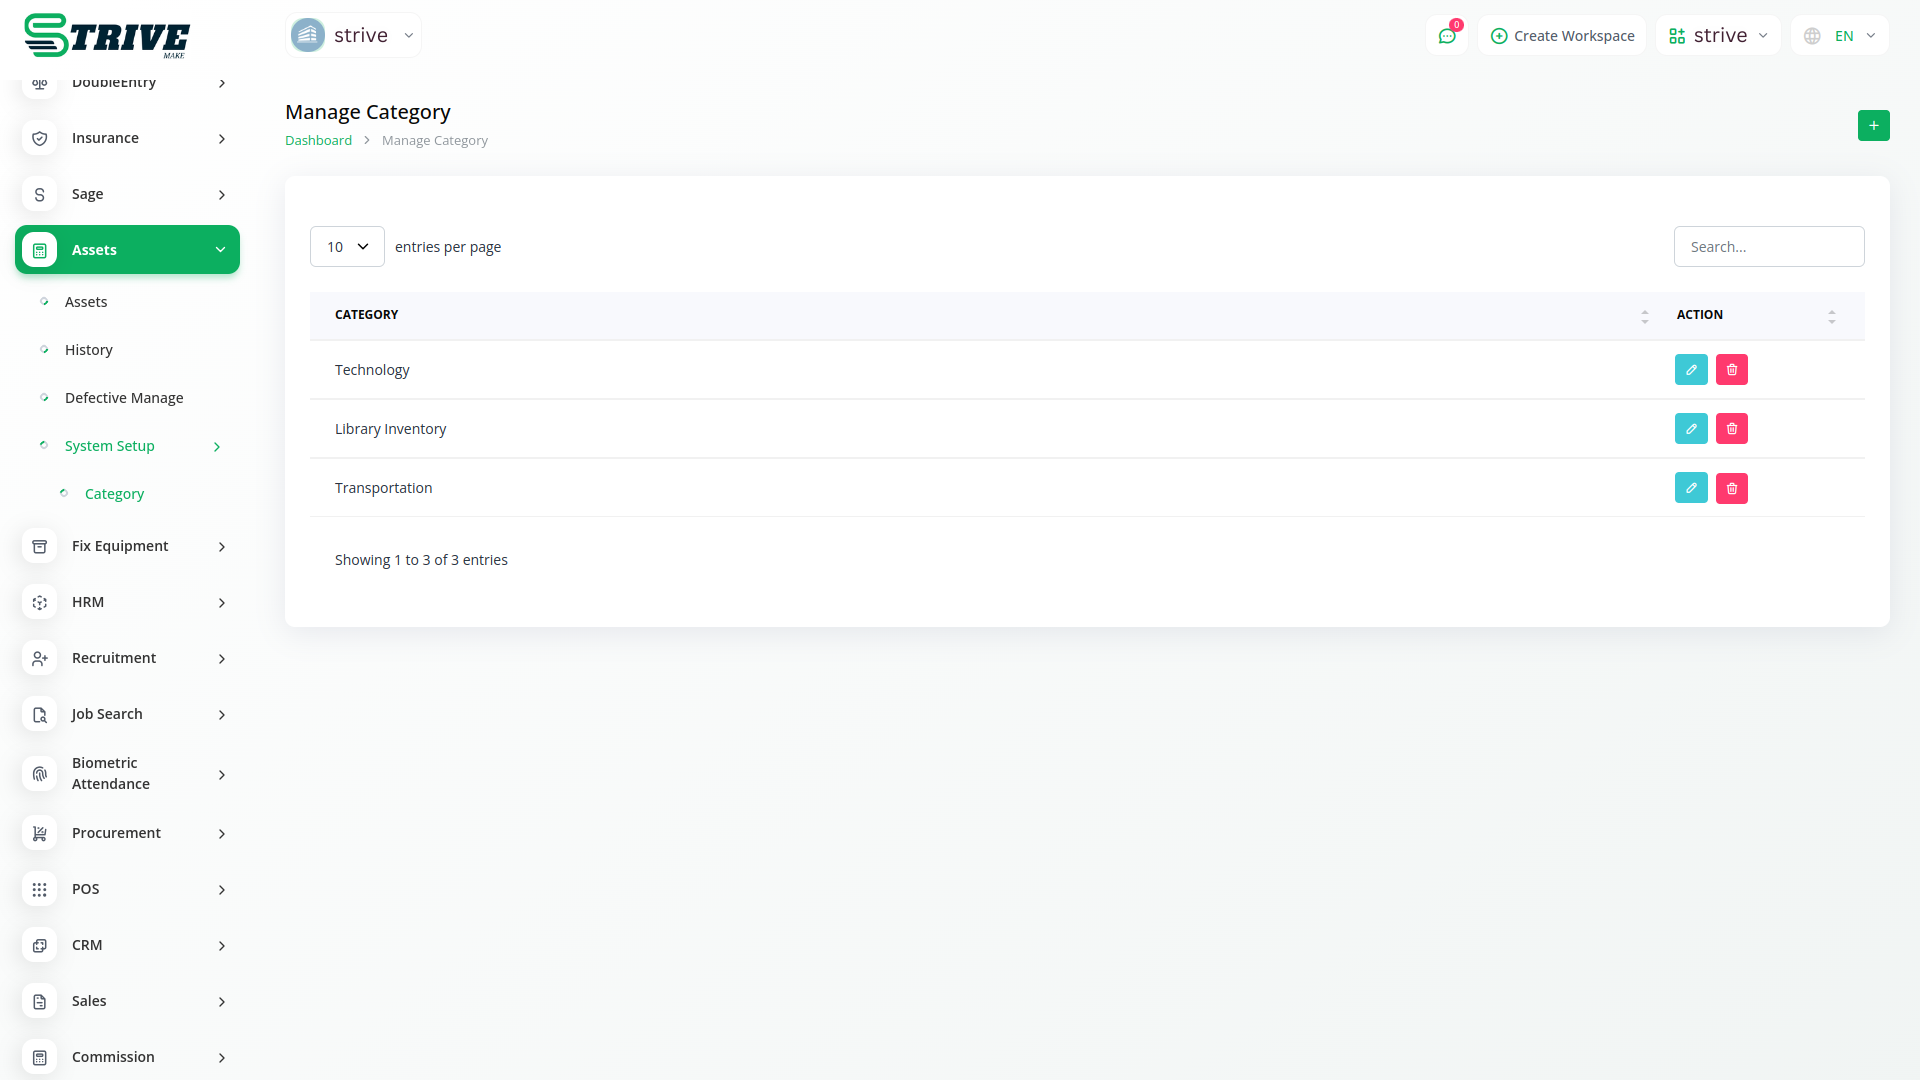Click the trash icon for Transportation
Screen dimensions: 1920x1080
(1732, 489)
